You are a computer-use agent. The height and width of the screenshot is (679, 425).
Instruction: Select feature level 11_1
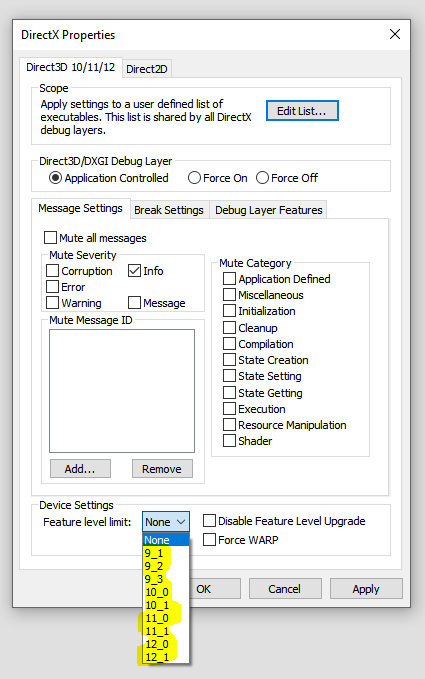[166, 631]
